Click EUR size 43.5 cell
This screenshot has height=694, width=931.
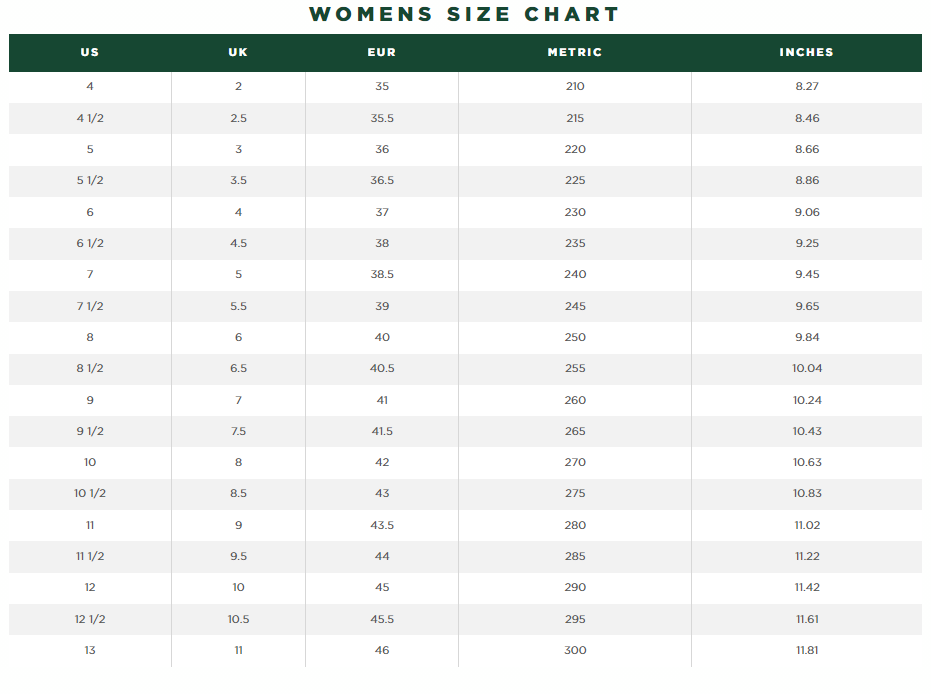(x=382, y=525)
